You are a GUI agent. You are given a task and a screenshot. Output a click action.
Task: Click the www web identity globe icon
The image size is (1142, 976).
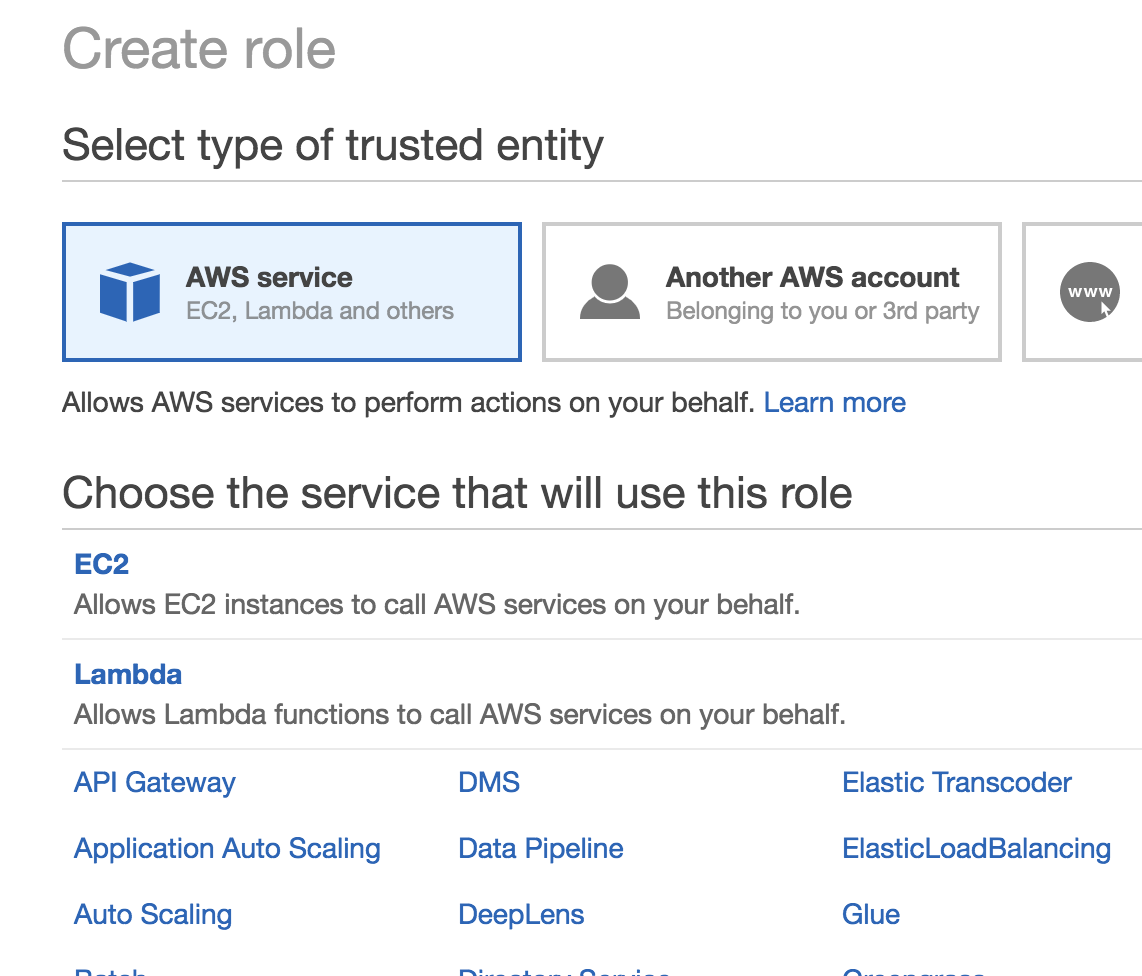pyautogui.click(x=1089, y=292)
